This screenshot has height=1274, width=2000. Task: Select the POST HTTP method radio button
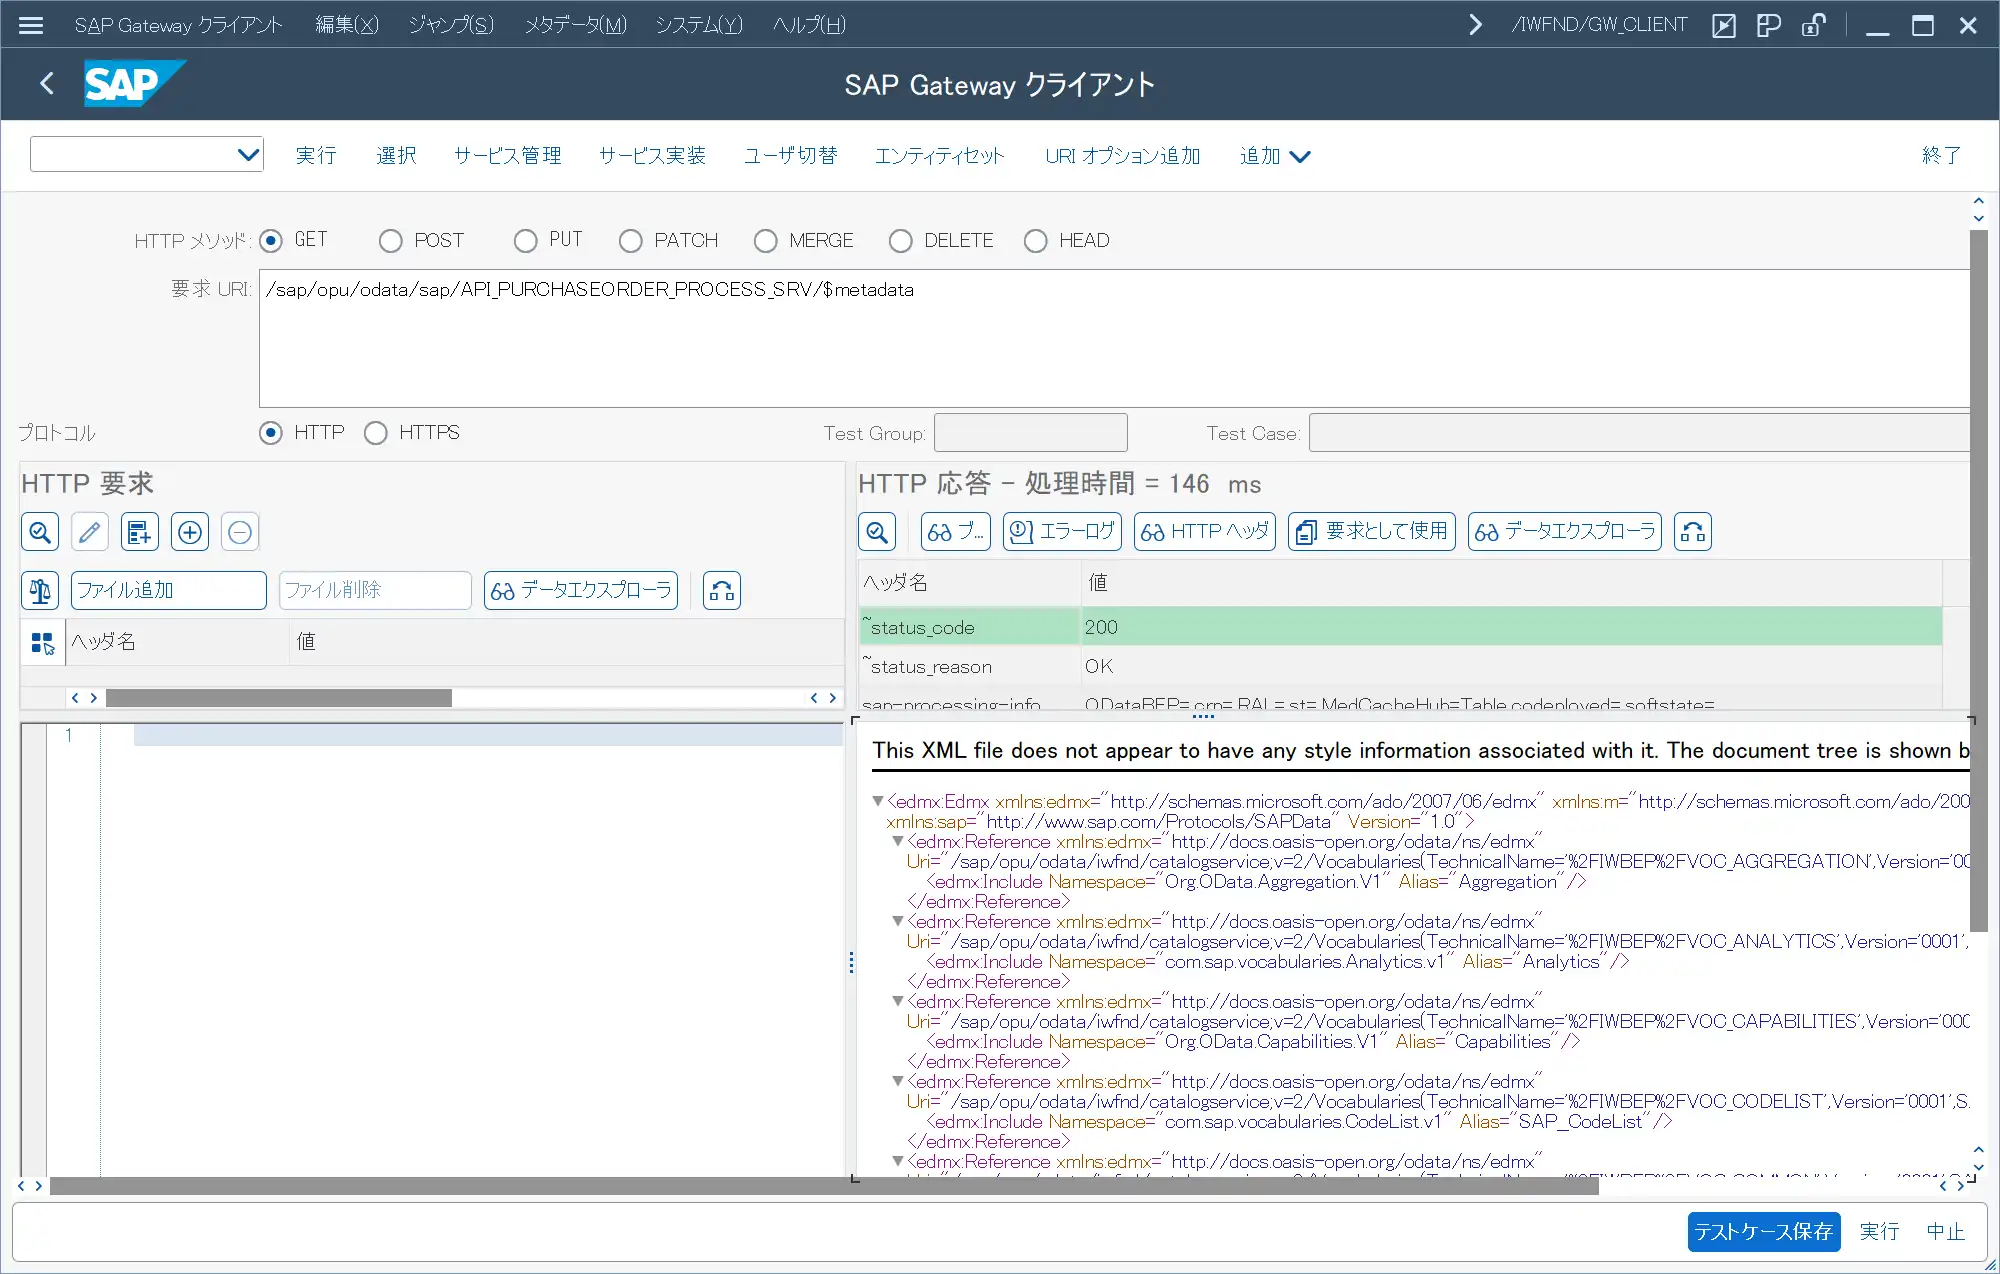click(391, 241)
